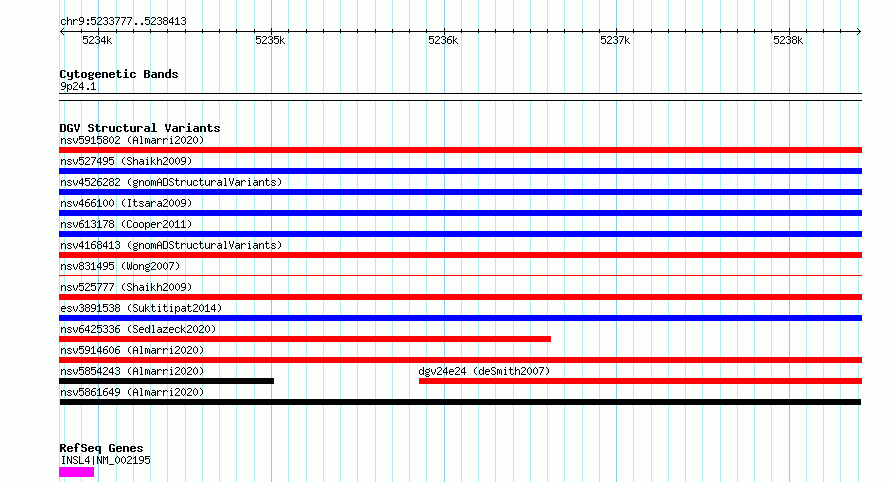The width and height of the screenshot is (890, 482).
Task: Select the short black nsv5854243 bar
Action: click(x=166, y=381)
